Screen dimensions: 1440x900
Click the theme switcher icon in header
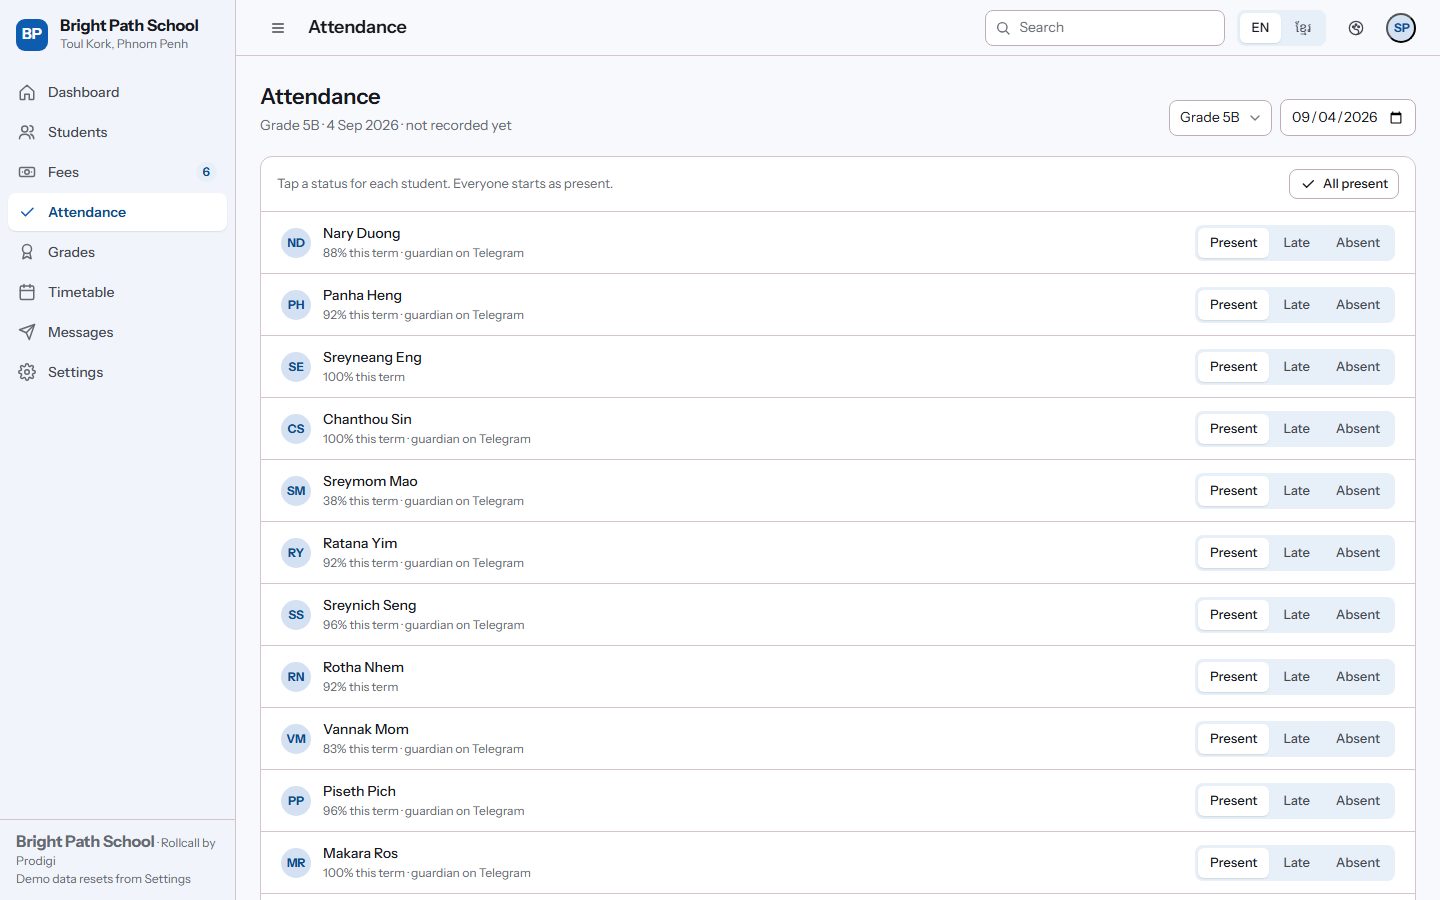[x=1356, y=28]
